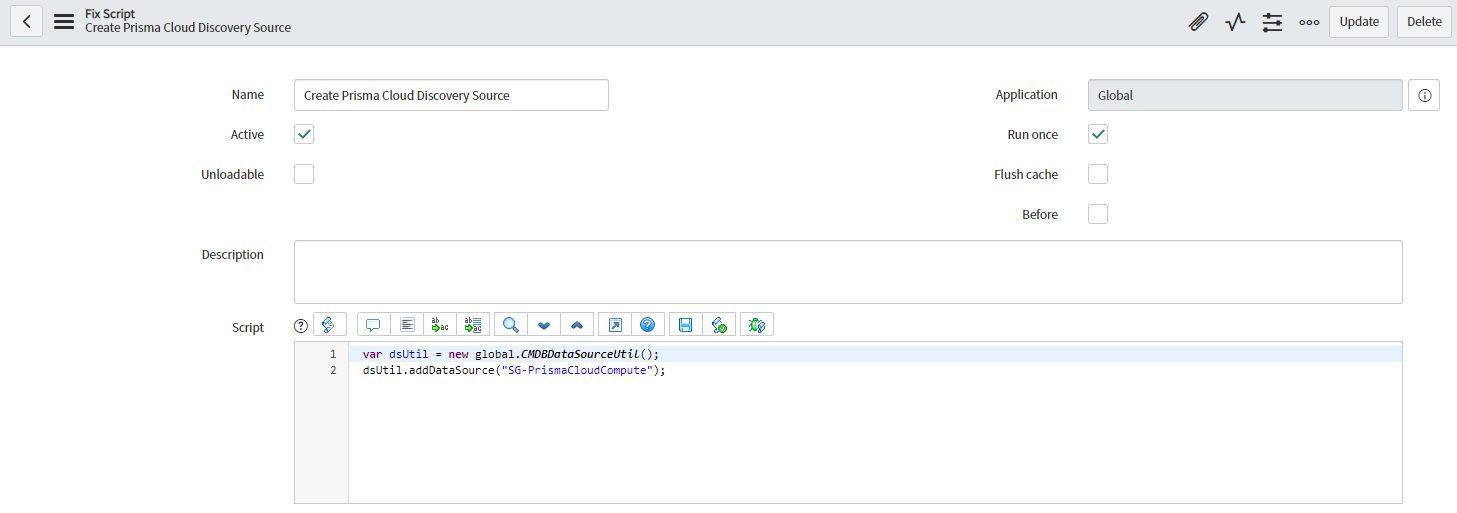
Task: Open the Replace All tool
Action: (x=473, y=324)
